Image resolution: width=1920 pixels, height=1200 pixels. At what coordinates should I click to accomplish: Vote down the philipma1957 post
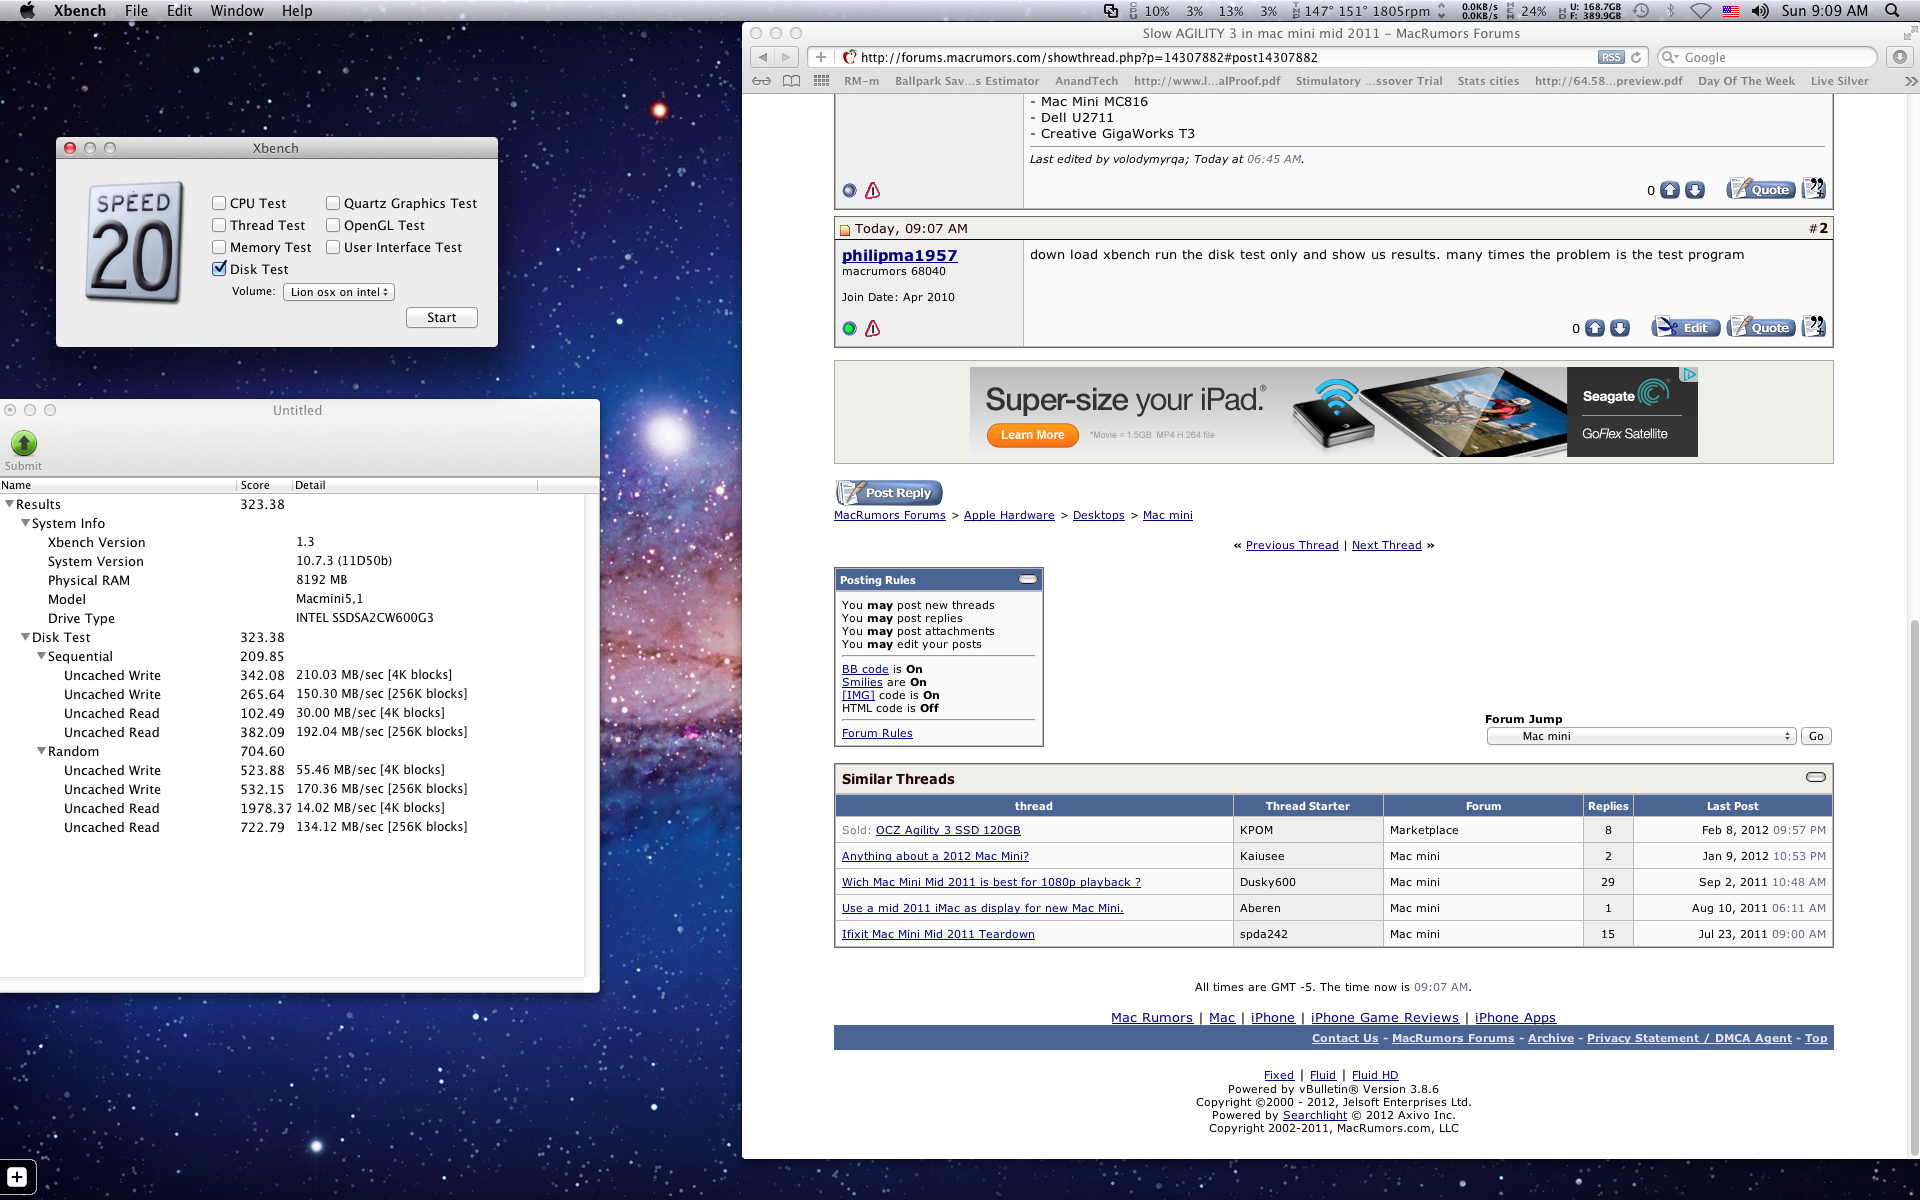tap(1620, 328)
